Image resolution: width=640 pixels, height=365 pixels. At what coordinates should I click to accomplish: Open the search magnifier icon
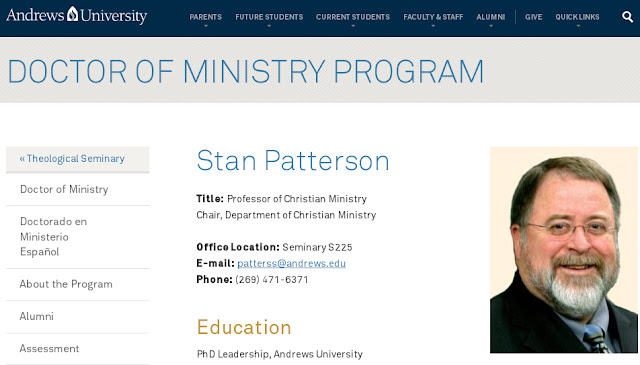[x=627, y=17]
